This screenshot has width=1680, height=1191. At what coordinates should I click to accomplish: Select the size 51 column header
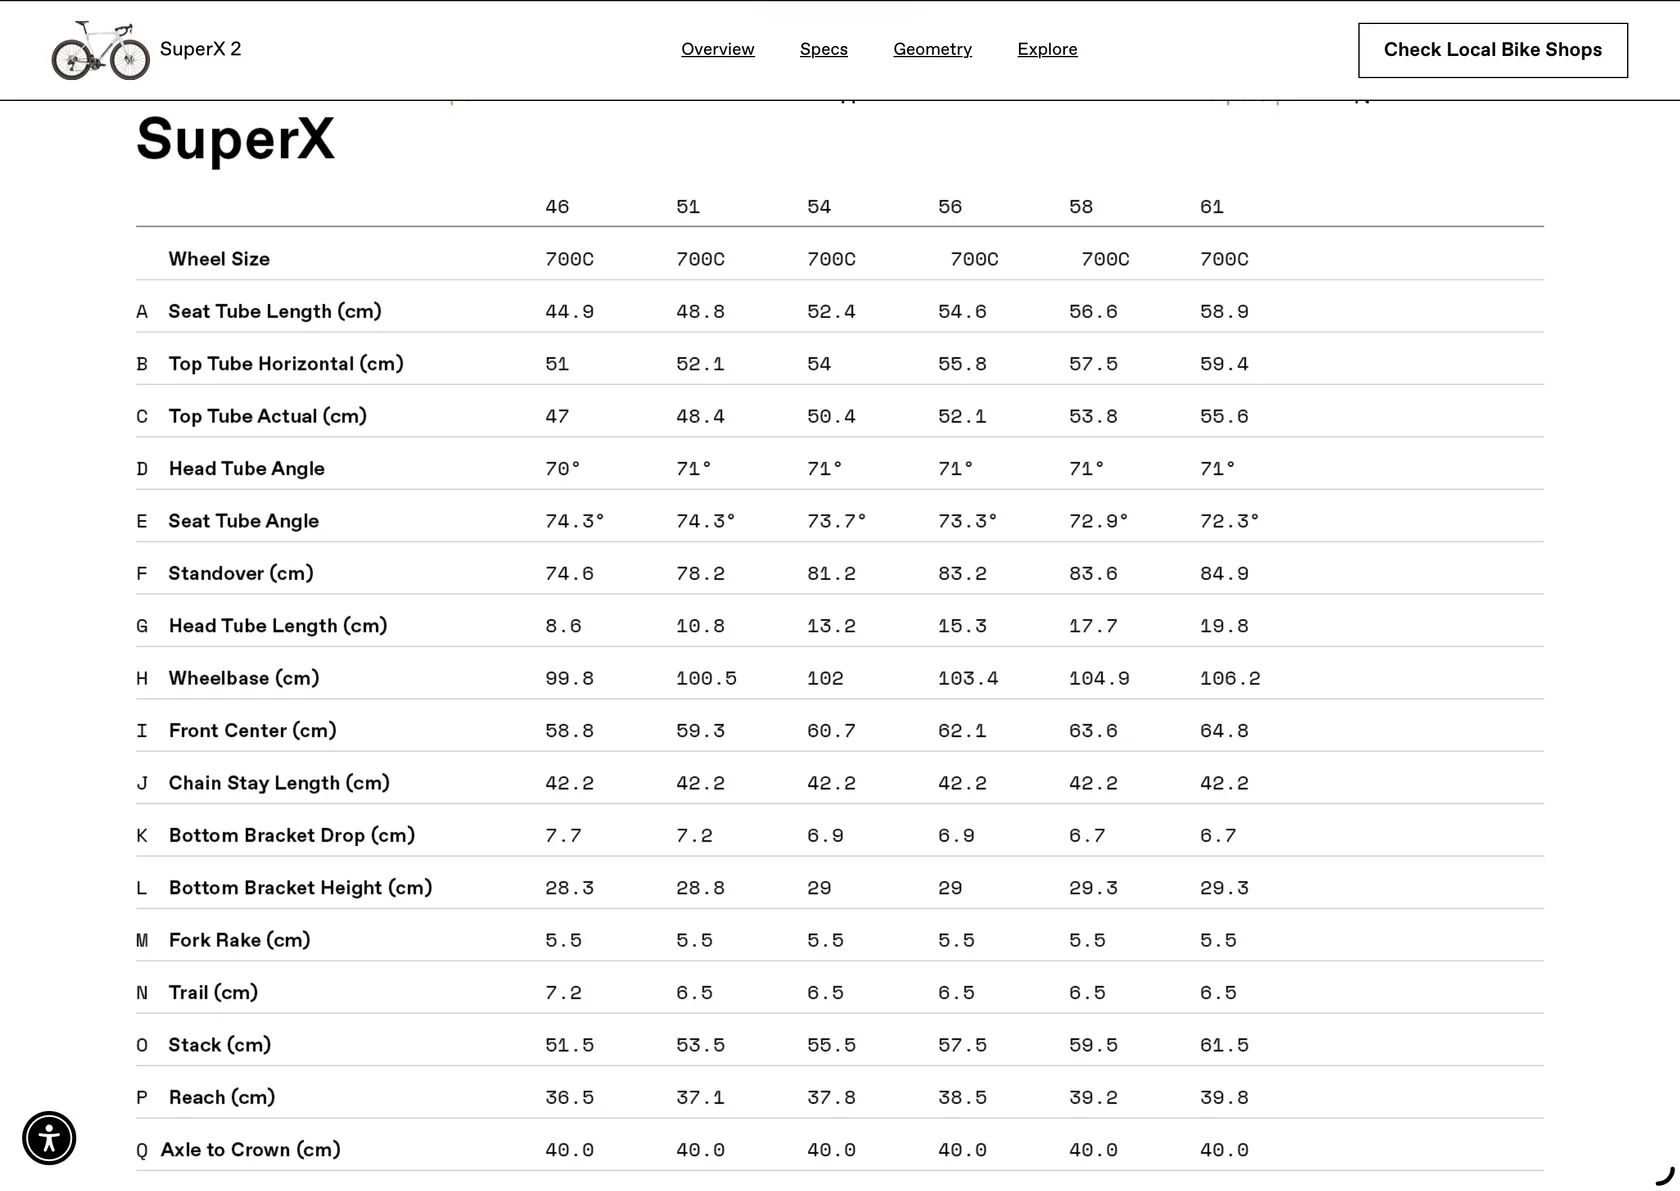pyautogui.click(x=688, y=207)
